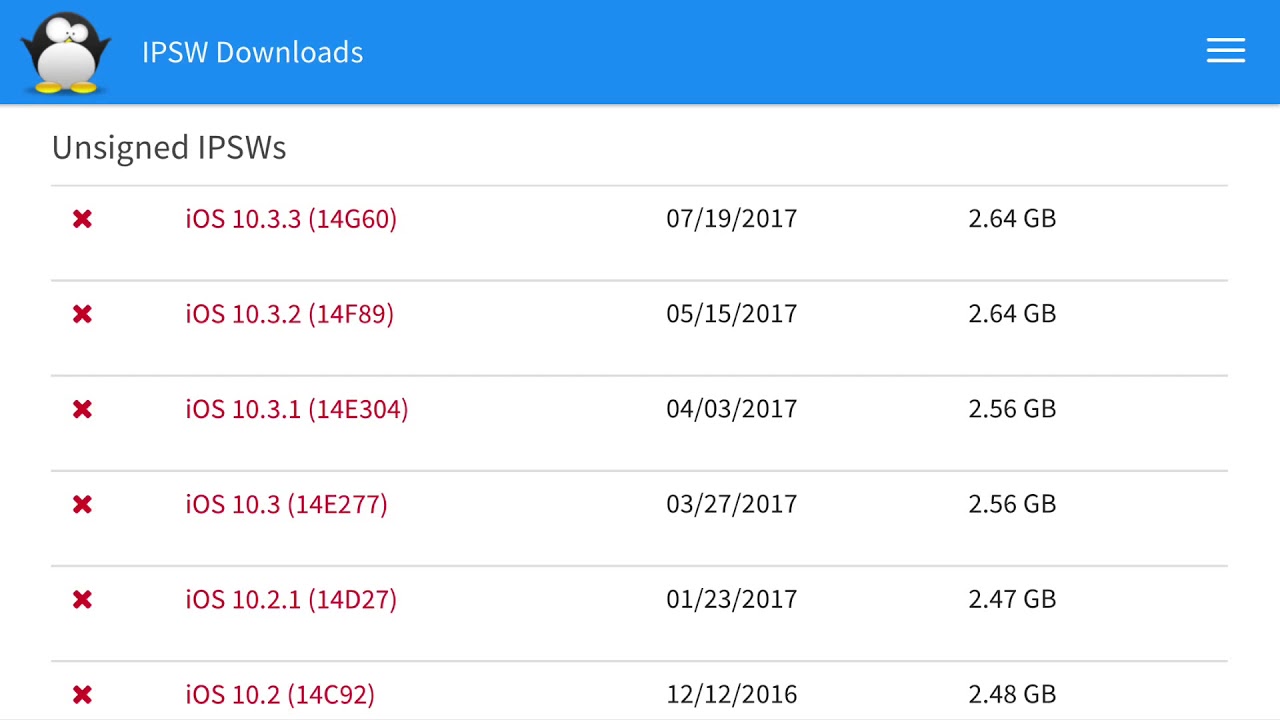1280x720 pixels.
Task: Click the unsigned X icon for iOS 10.3.1
Action: pyautogui.click(x=82, y=409)
